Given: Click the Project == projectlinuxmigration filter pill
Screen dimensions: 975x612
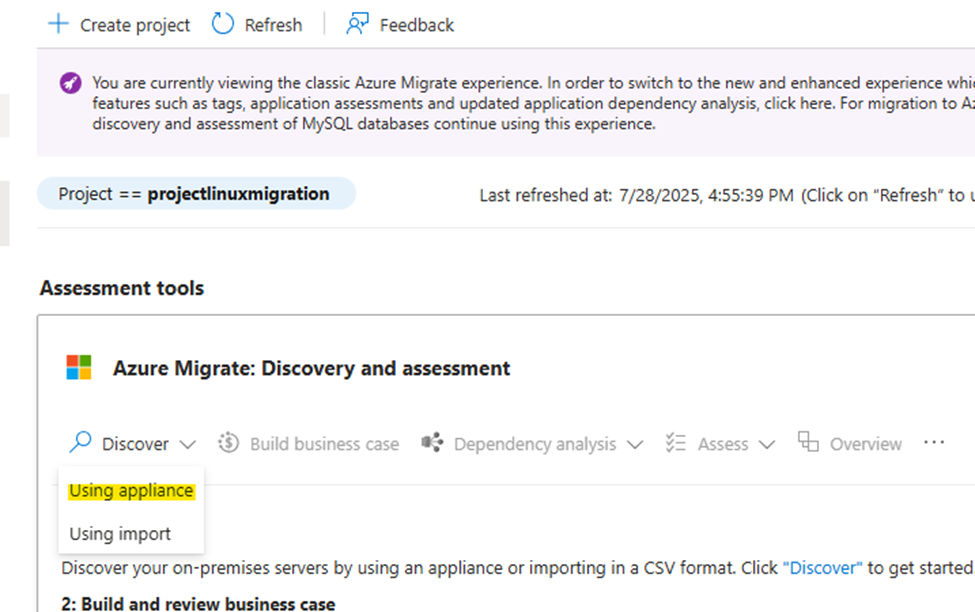Looking at the screenshot, I should point(196,193).
